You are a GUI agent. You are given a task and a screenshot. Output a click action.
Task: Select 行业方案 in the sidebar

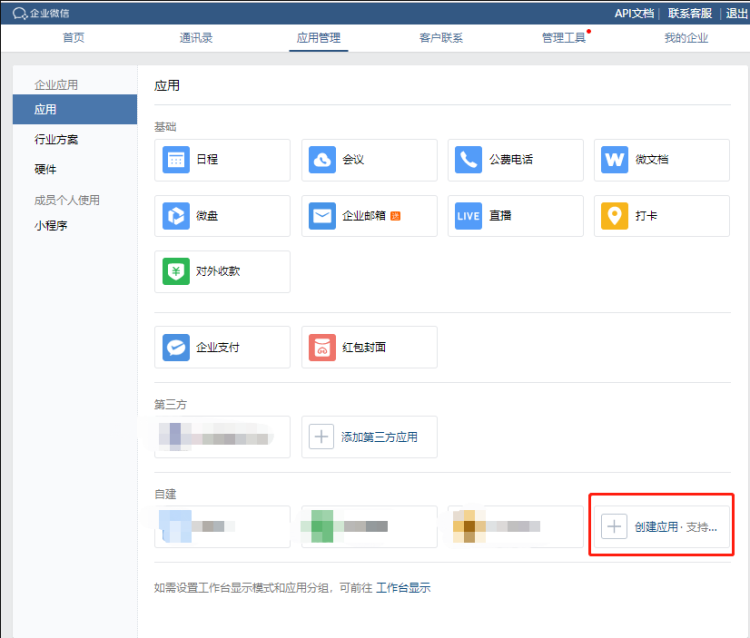(x=56, y=139)
